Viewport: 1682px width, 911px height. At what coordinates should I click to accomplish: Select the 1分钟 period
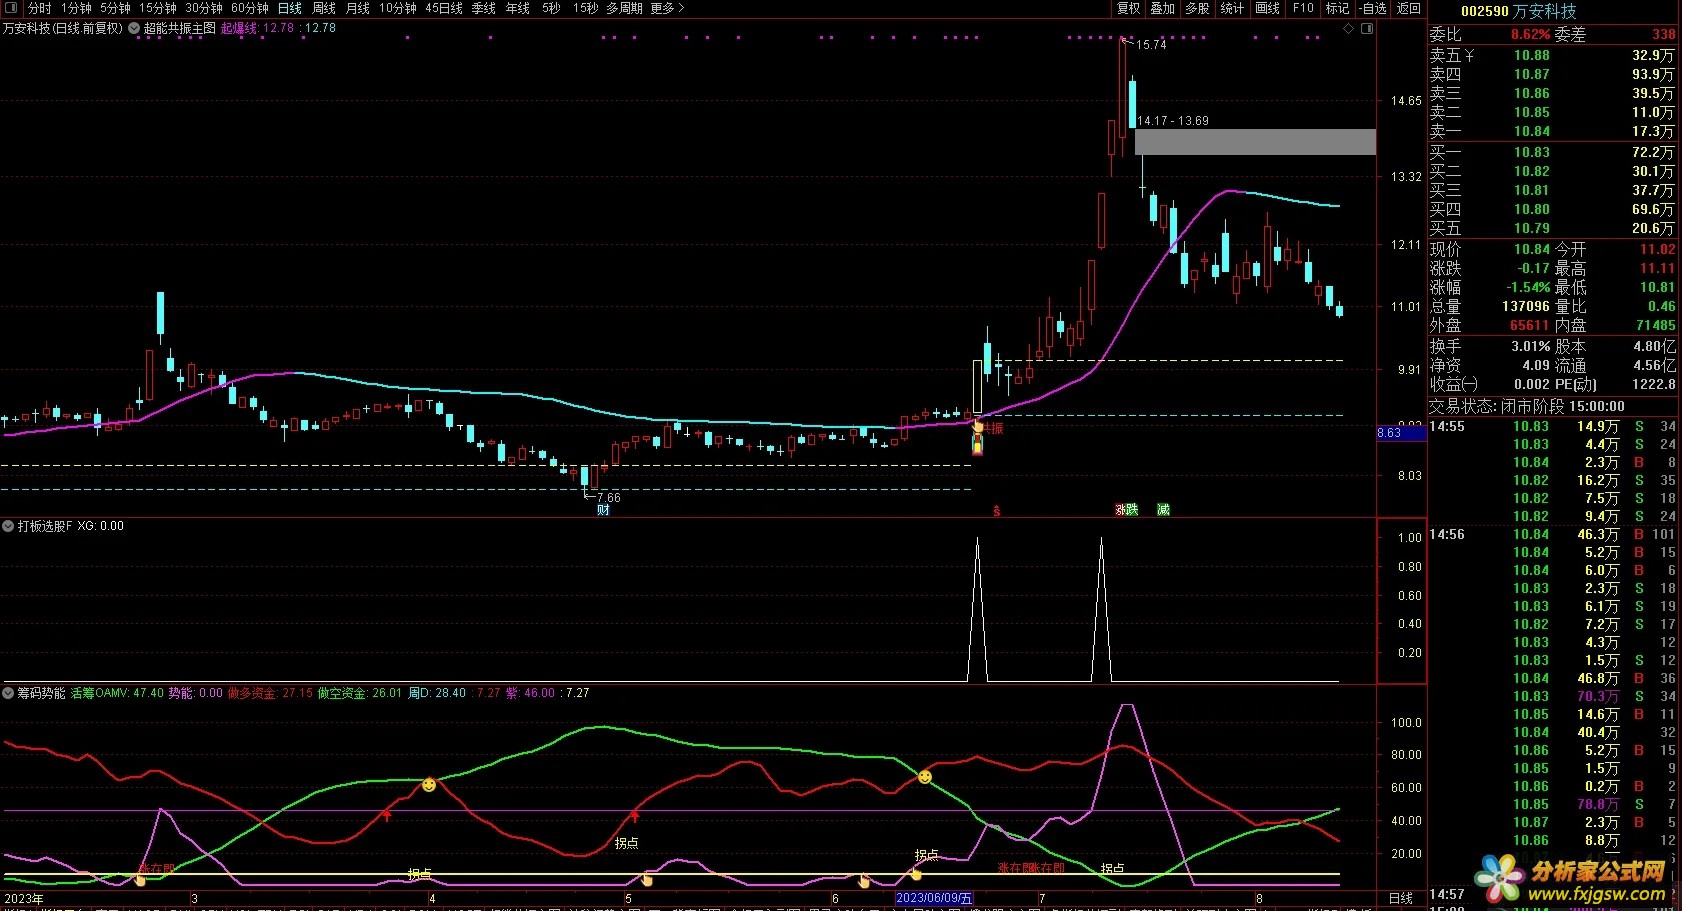[76, 8]
